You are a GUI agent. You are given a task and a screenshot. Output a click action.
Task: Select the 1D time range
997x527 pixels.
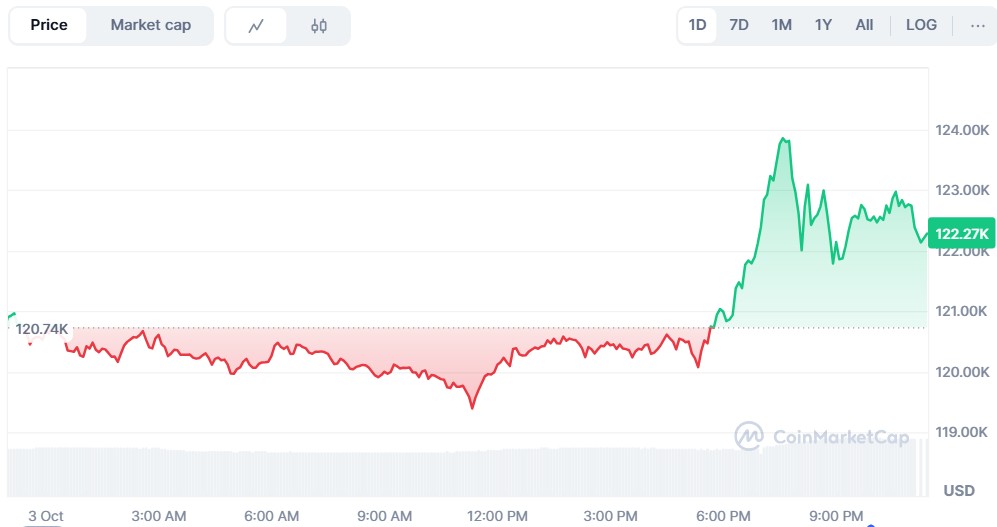tap(697, 25)
